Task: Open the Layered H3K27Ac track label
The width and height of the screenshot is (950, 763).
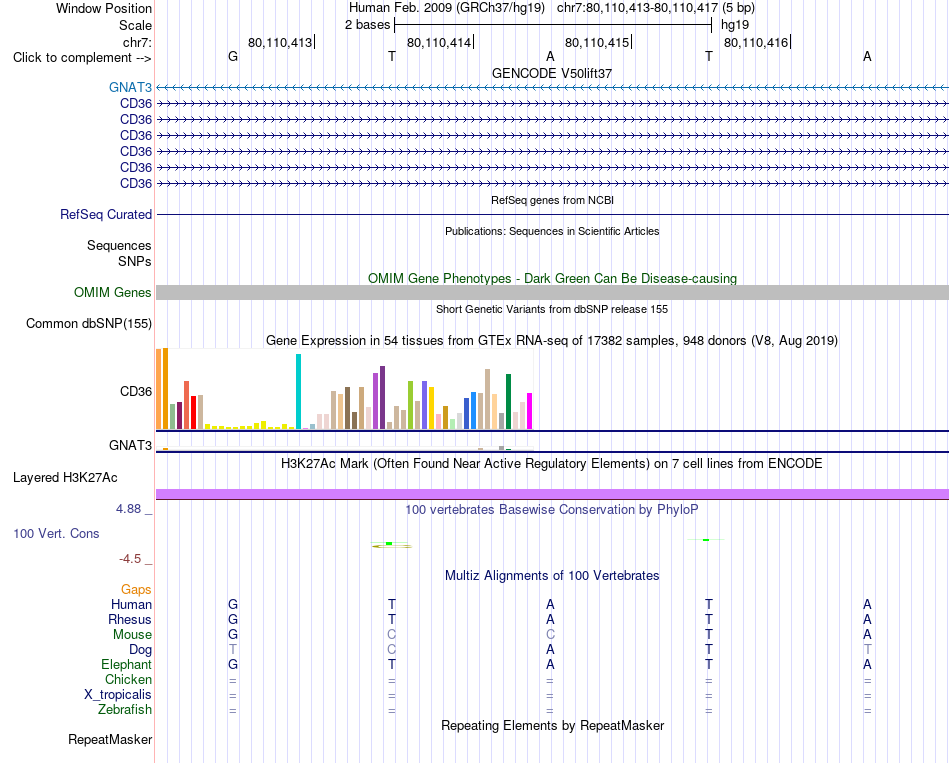Action: tap(65, 478)
